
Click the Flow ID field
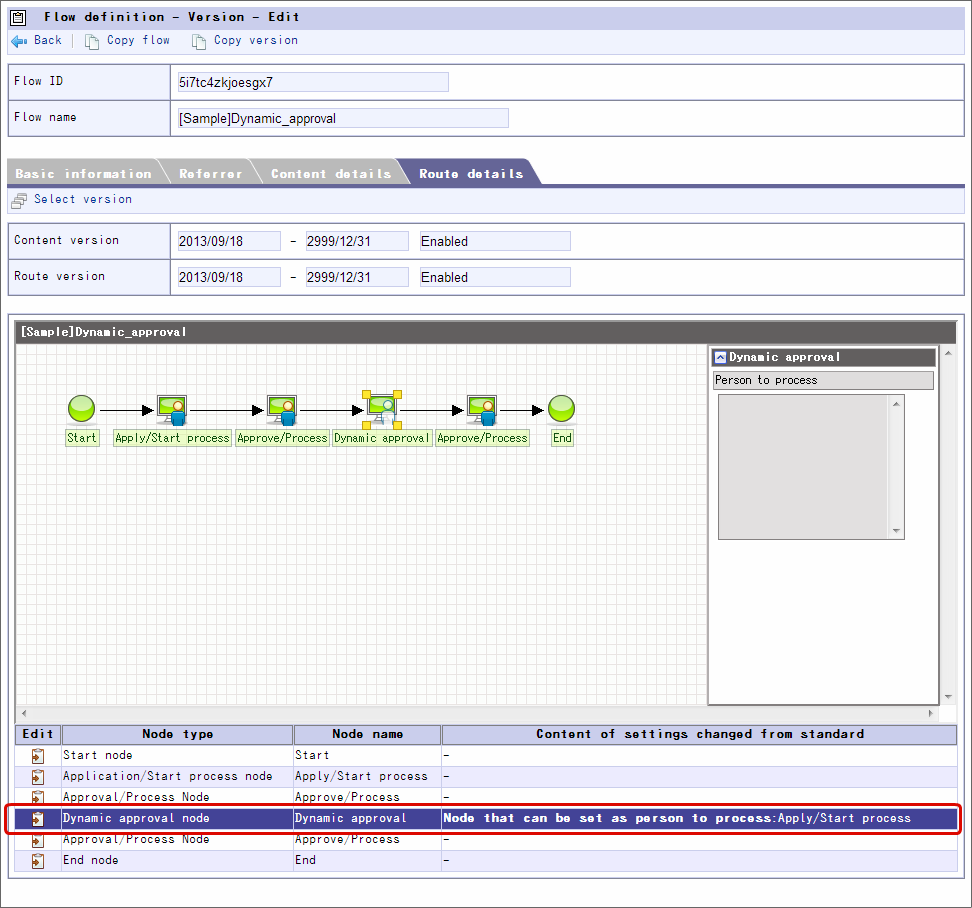(313, 82)
